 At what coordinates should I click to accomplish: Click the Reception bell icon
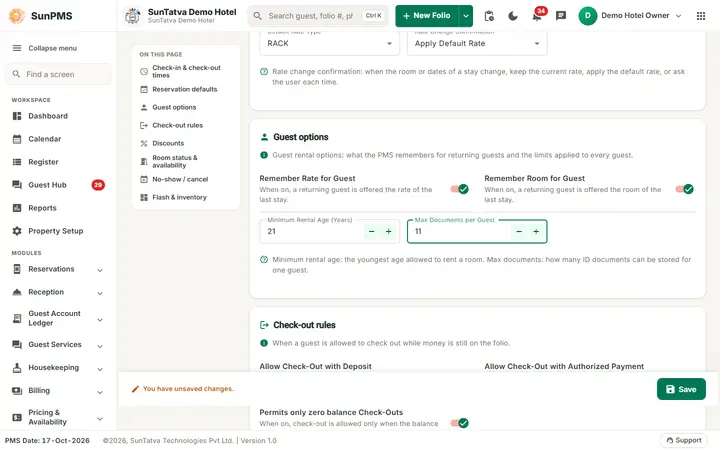coord(17,292)
